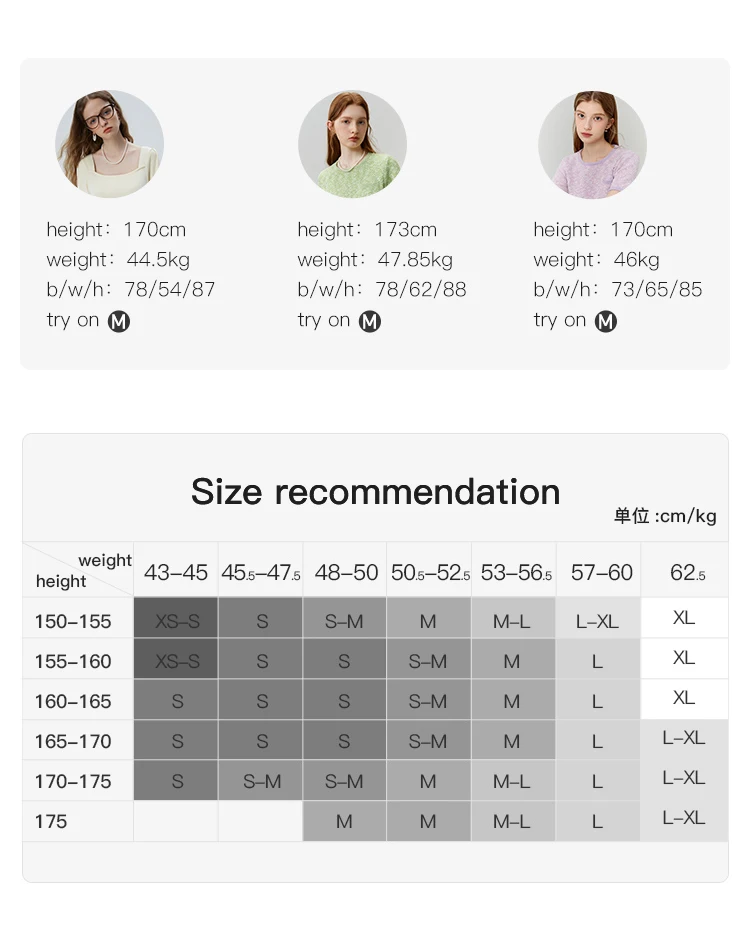Click L–XL cell in the 175 row
The image size is (750, 943).
[x=684, y=819]
